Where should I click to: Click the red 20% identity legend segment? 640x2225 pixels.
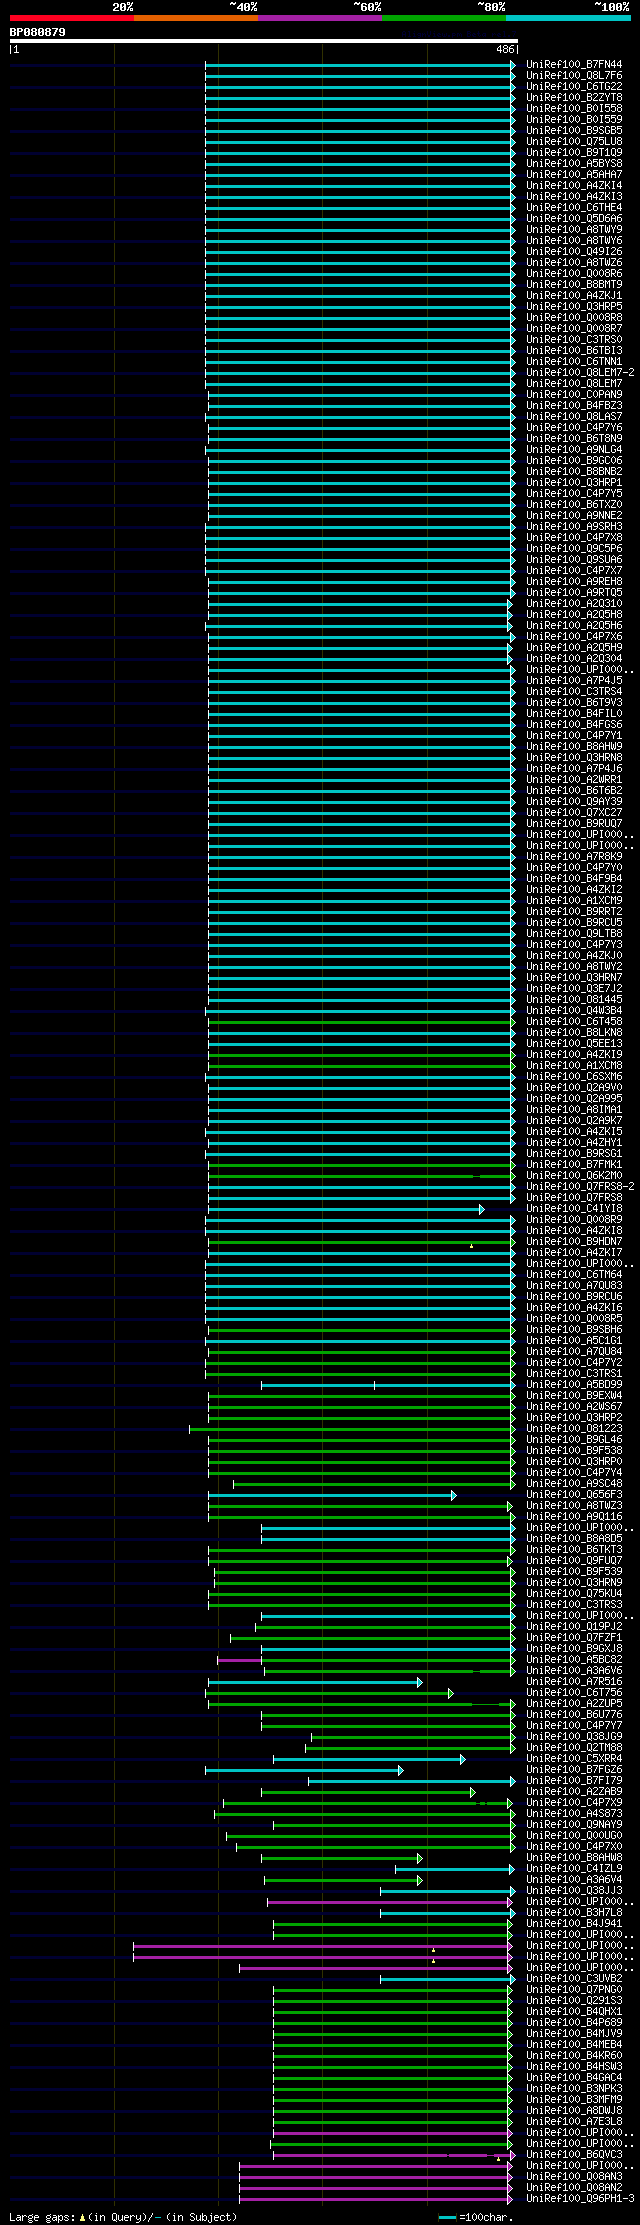(x=72, y=18)
